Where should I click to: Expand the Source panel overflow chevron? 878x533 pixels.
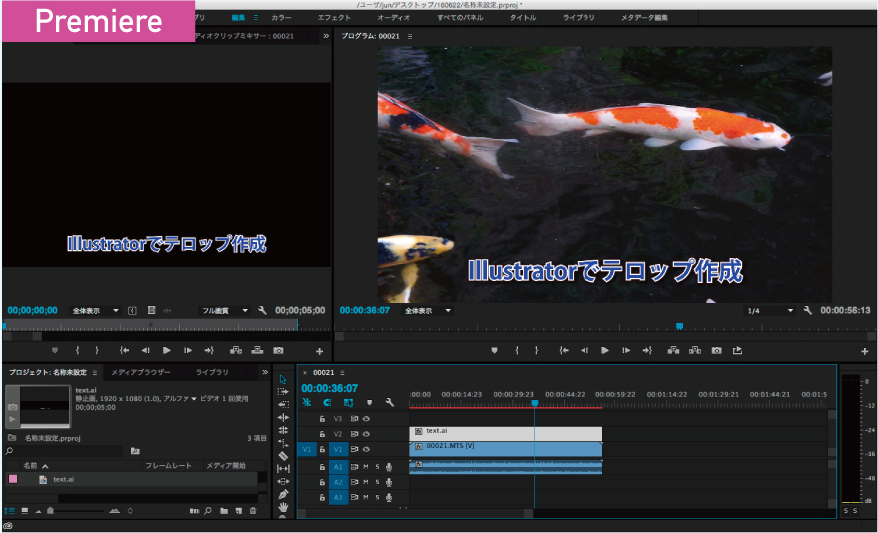click(x=326, y=36)
